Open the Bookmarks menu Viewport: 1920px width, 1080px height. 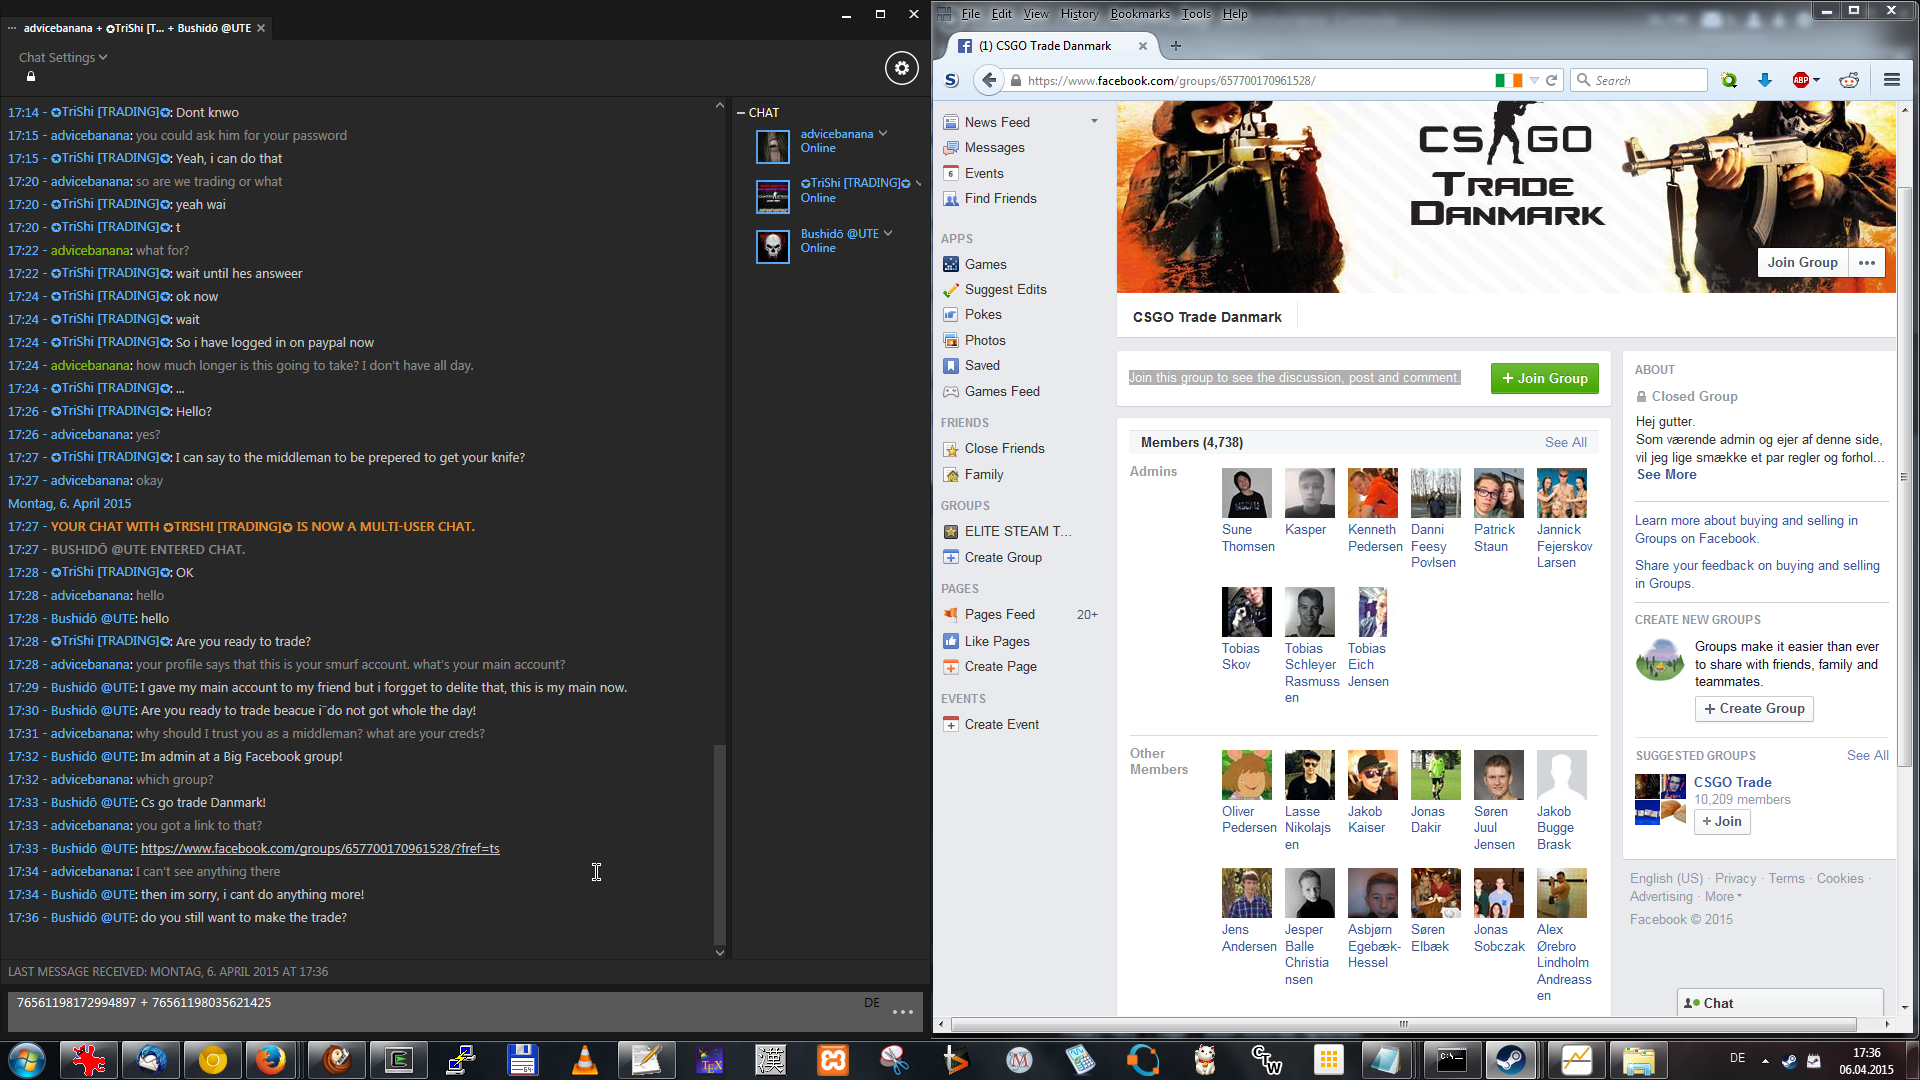1139,13
